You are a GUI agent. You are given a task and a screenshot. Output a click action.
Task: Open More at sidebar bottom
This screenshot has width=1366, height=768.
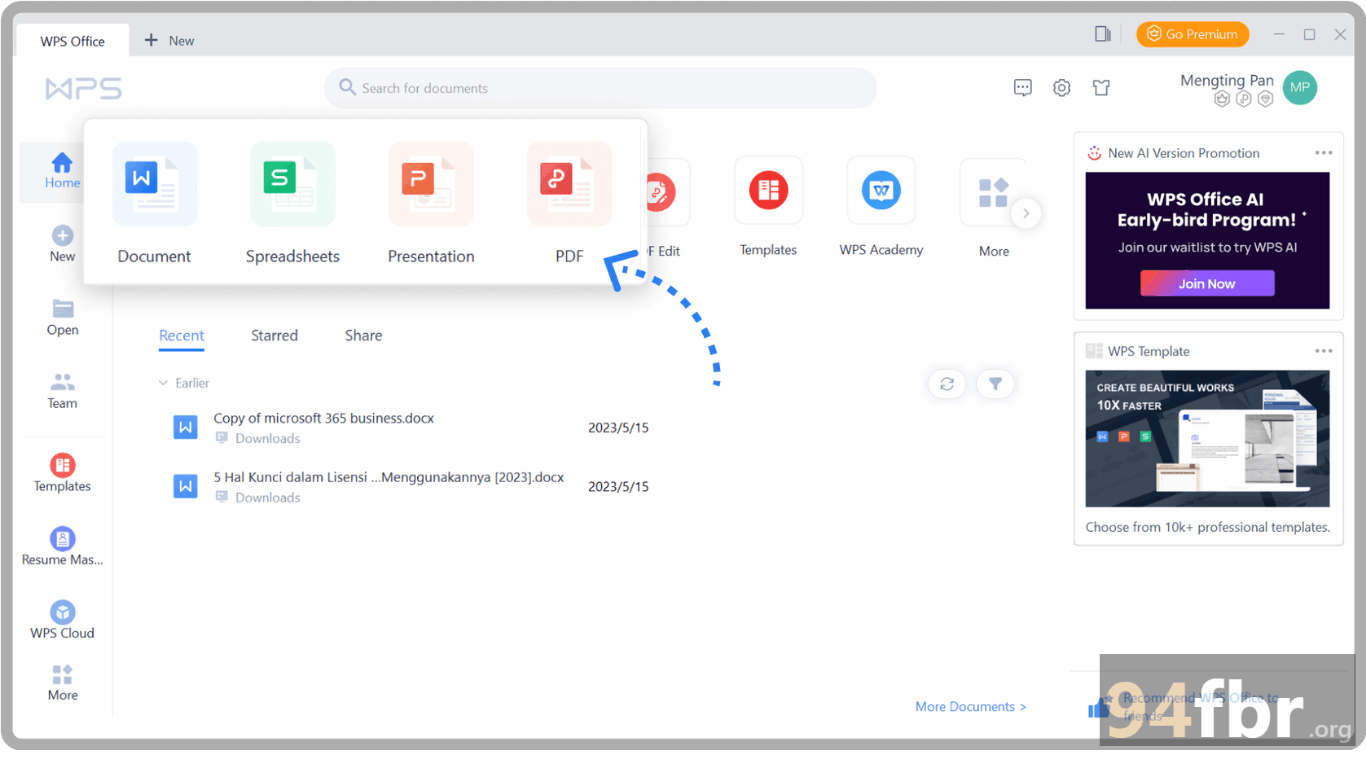(62, 683)
